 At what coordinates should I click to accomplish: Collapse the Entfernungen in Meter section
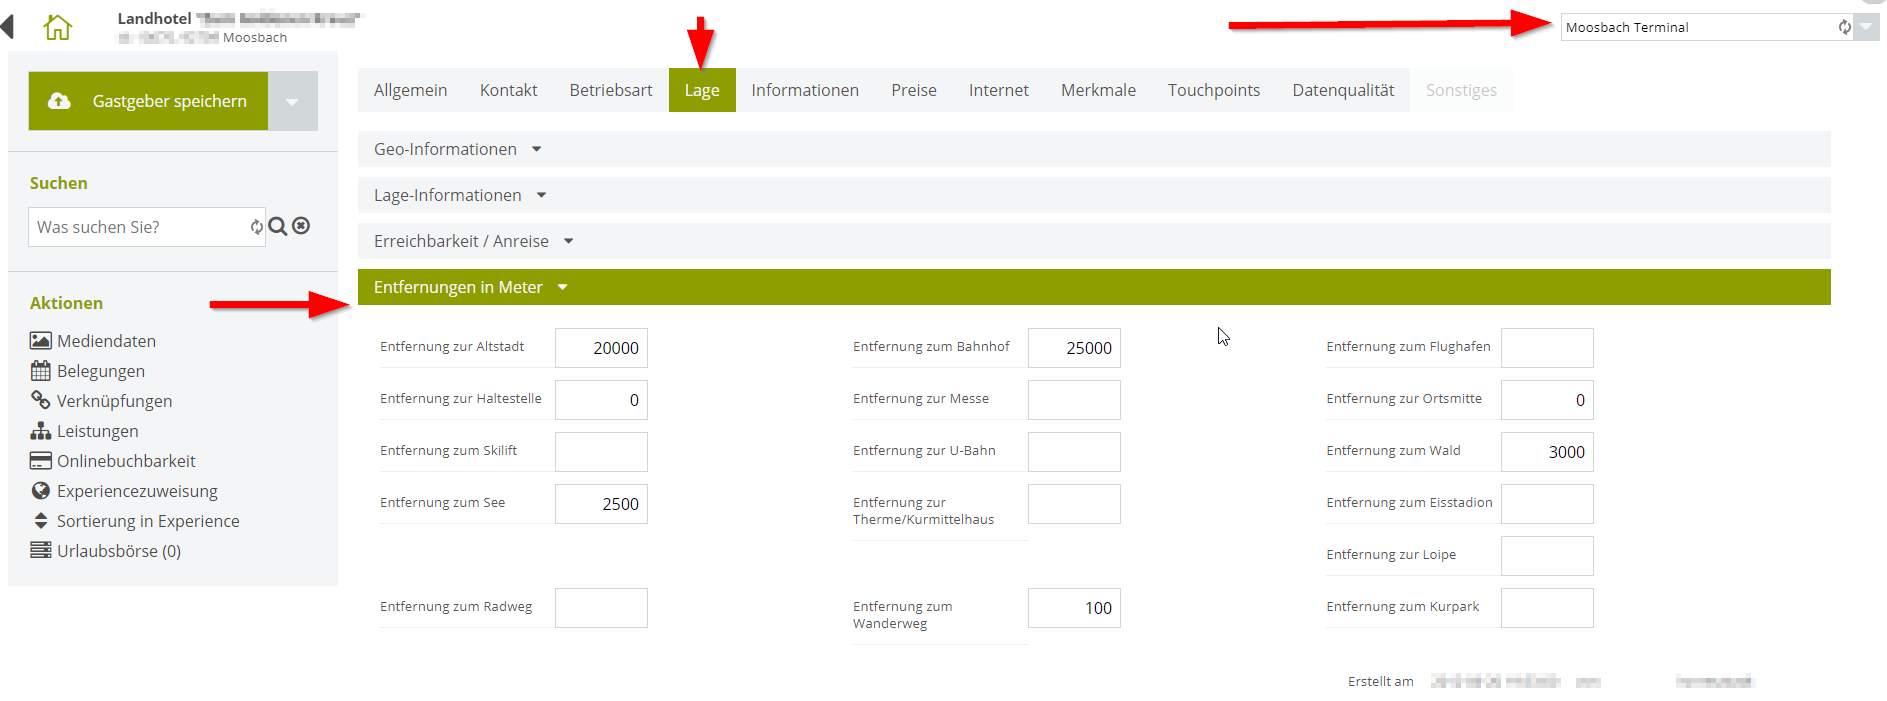tap(1094, 287)
